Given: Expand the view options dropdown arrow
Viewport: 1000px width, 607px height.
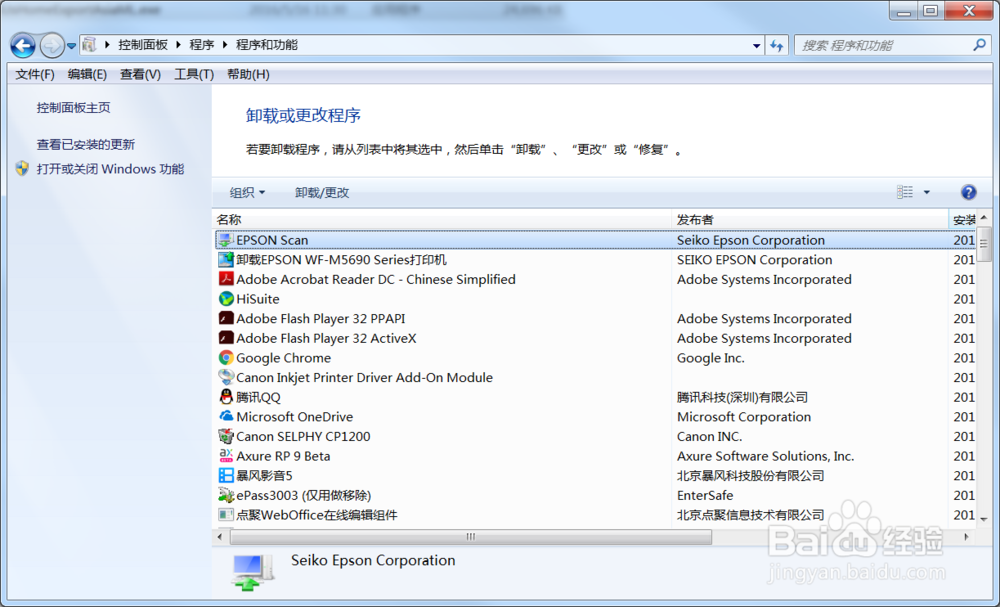Looking at the screenshot, I should point(927,192).
